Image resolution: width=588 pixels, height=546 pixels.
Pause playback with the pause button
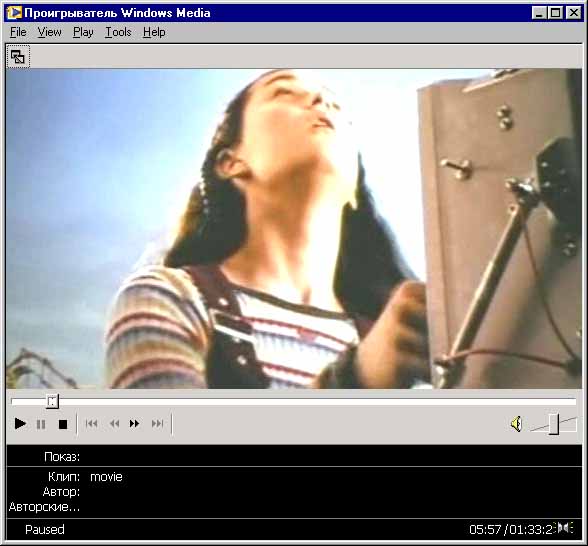[41, 424]
